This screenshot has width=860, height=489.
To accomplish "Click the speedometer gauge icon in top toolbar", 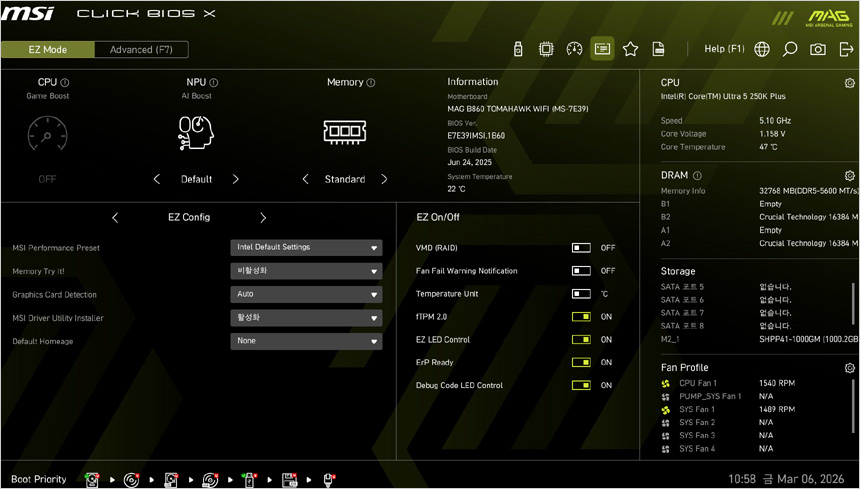I will click(x=574, y=49).
